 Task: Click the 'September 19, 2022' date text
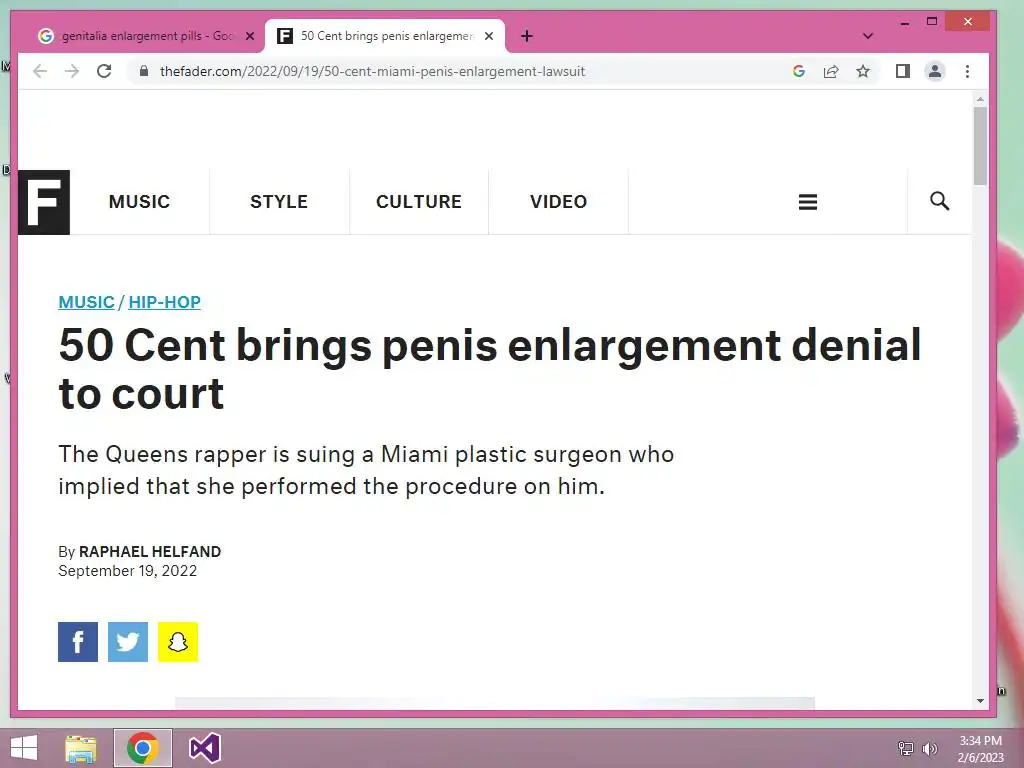click(127, 571)
